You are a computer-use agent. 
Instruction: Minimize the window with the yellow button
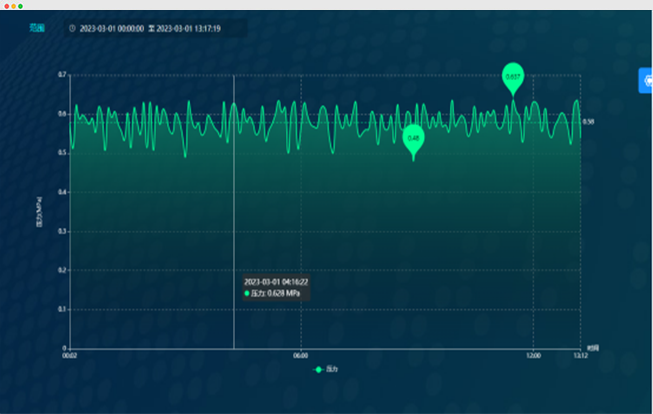(x=13, y=6)
